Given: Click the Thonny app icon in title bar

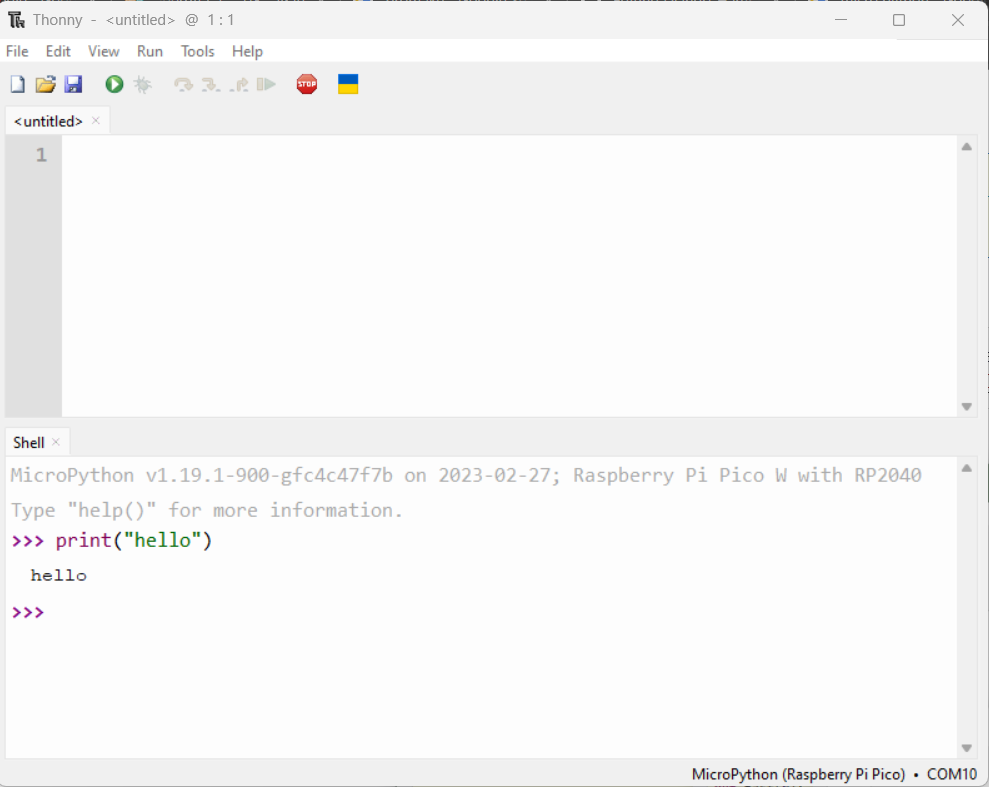Looking at the screenshot, I should click(x=17, y=20).
